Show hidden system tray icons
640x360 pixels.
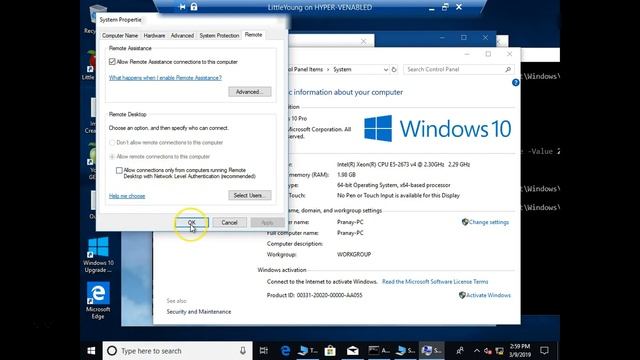click(x=476, y=351)
